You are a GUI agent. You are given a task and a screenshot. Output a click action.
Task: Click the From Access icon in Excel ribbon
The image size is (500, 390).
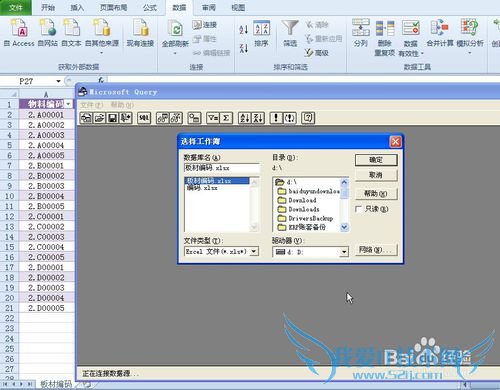click(19, 33)
